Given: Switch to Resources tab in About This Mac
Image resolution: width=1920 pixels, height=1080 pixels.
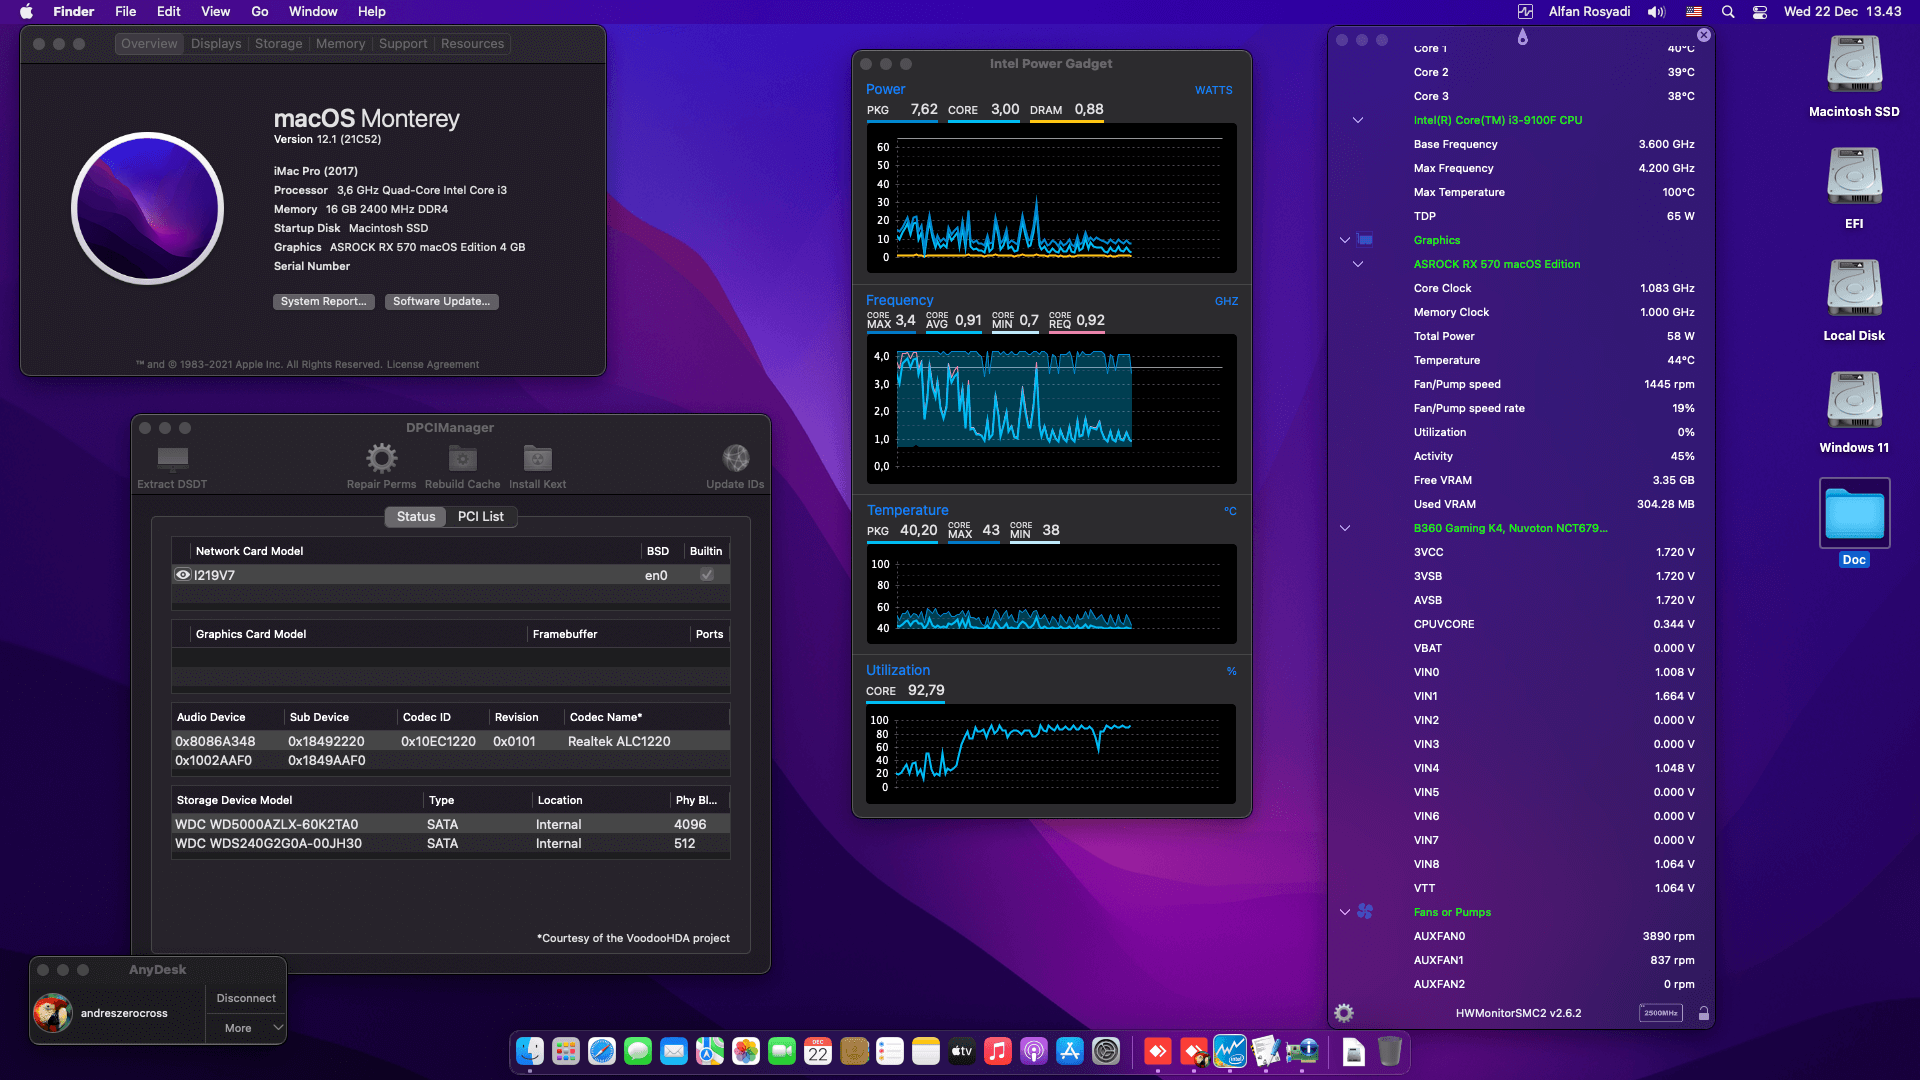Looking at the screenshot, I should point(472,44).
